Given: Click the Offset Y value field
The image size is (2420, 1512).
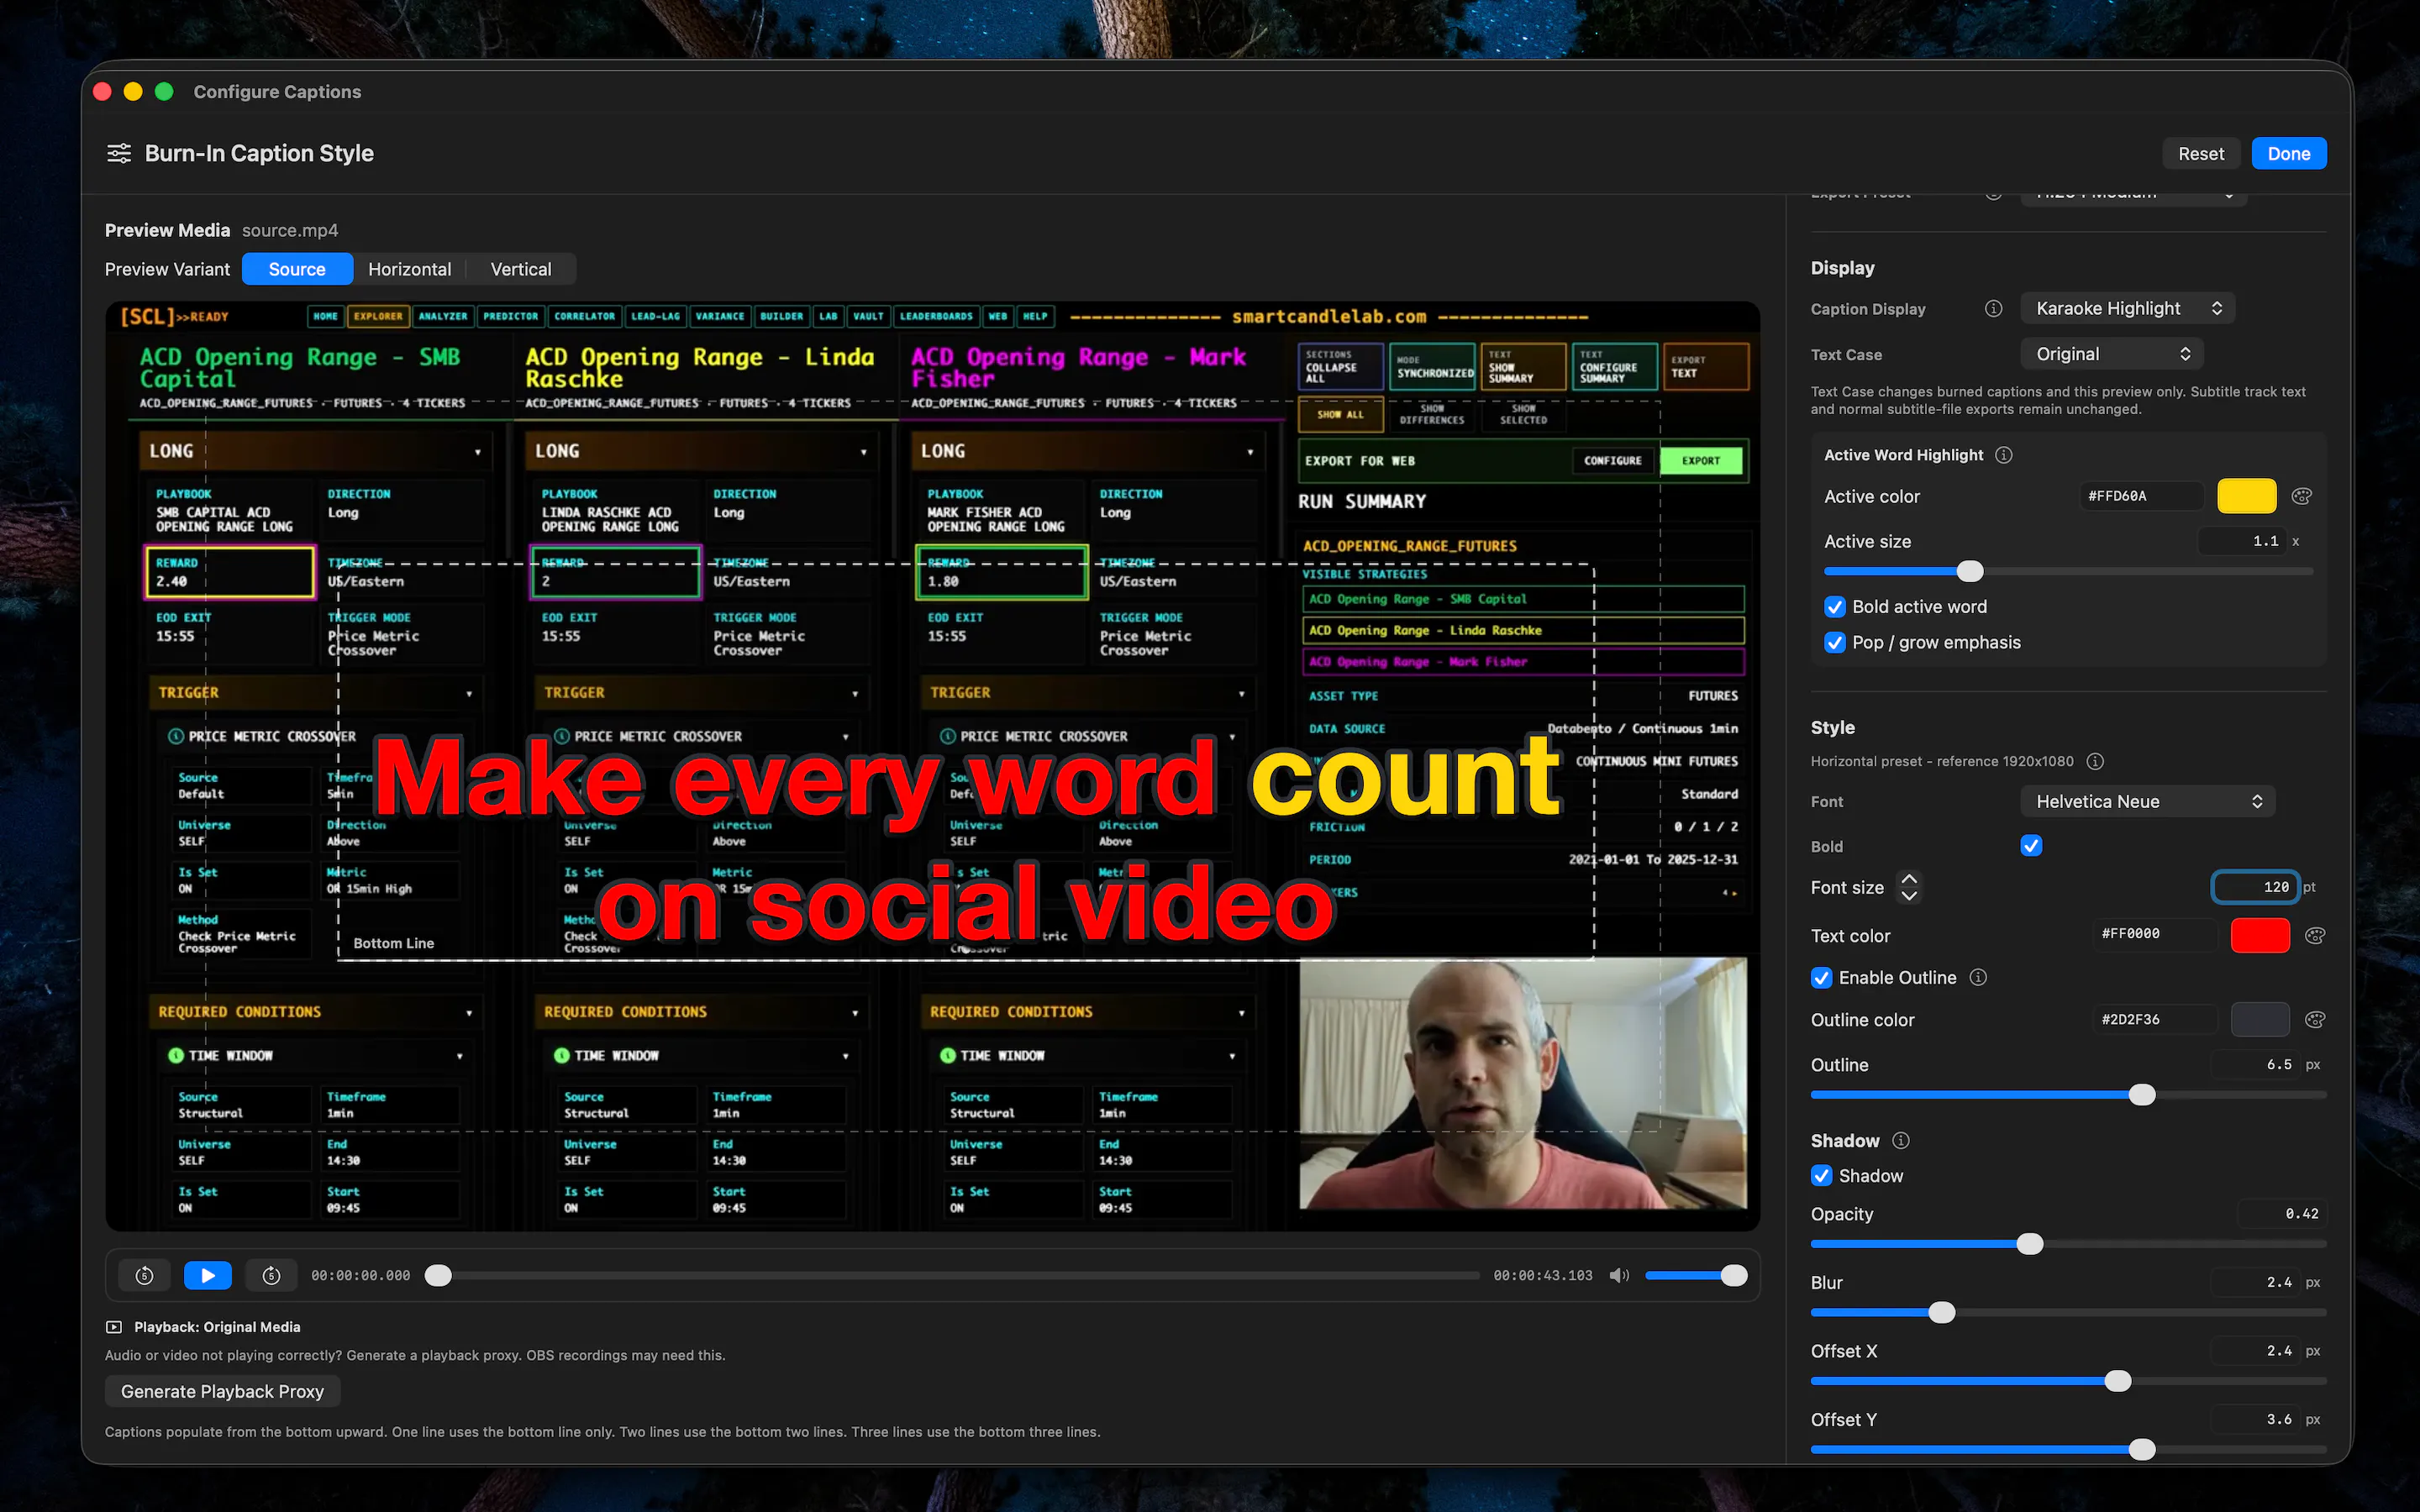Looking at the screenshot, I should [x=2254, y=1419].
